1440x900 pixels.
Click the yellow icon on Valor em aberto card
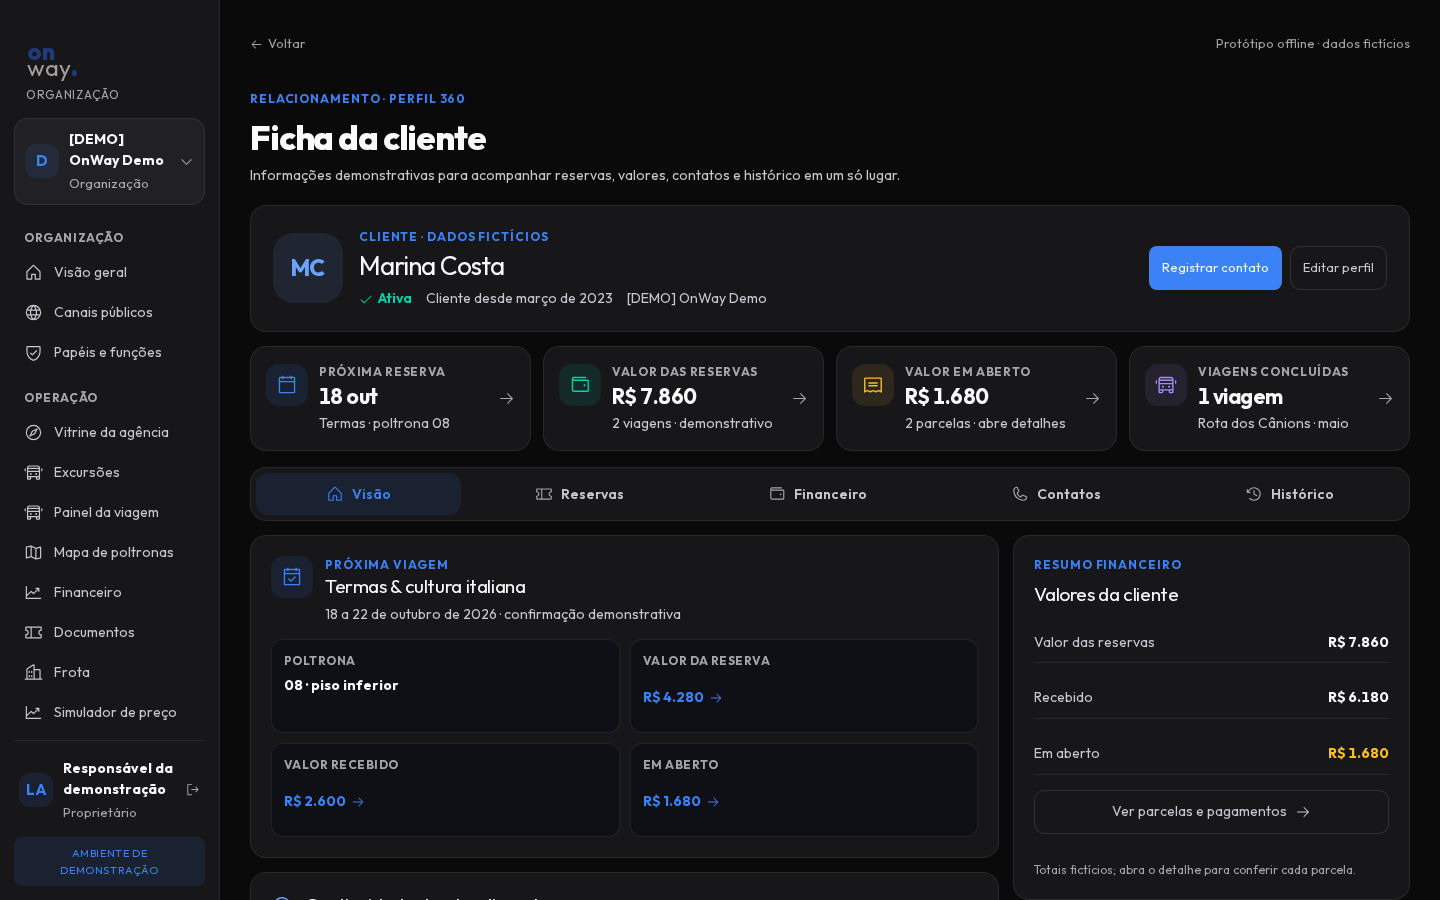pos(873,385)
